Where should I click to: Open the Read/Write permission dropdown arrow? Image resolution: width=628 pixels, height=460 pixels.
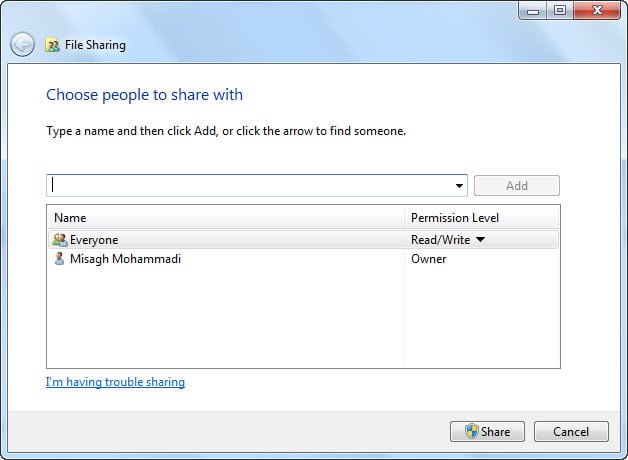point(480,240)
